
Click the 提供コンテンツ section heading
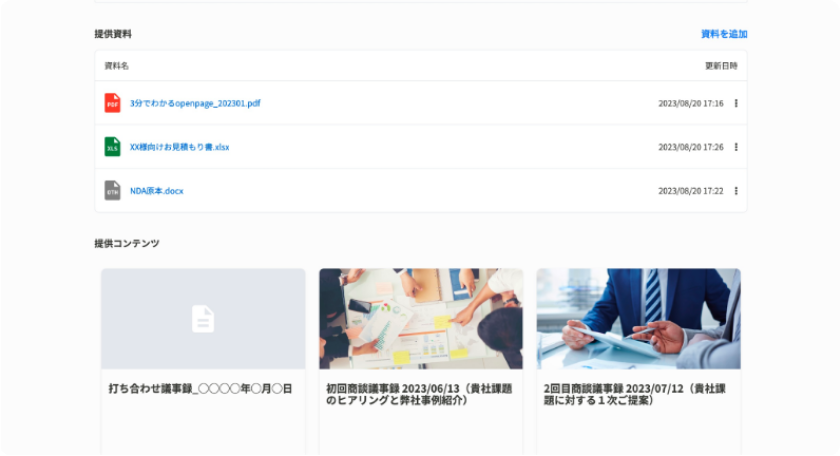(127, 243)
